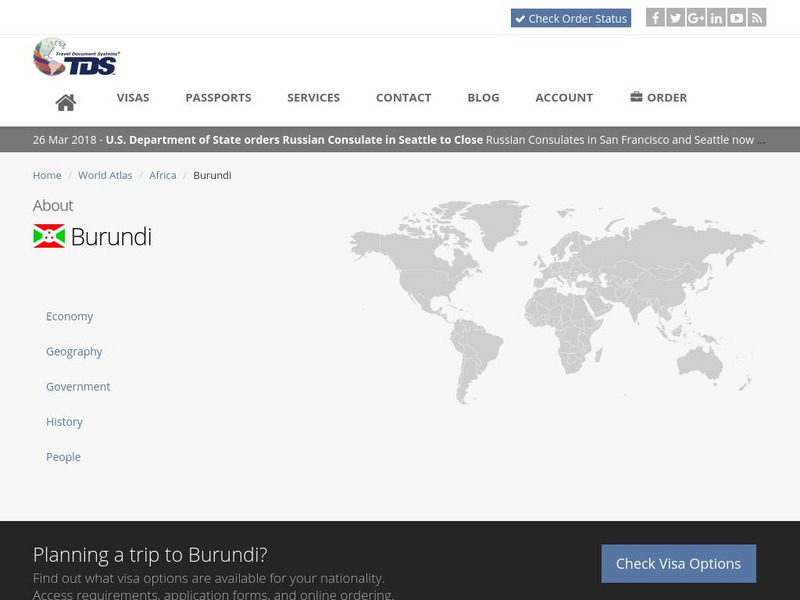Screen dimensions: 800x600
Task: Open the VISAS menu
Action: [x=133, y=97]
